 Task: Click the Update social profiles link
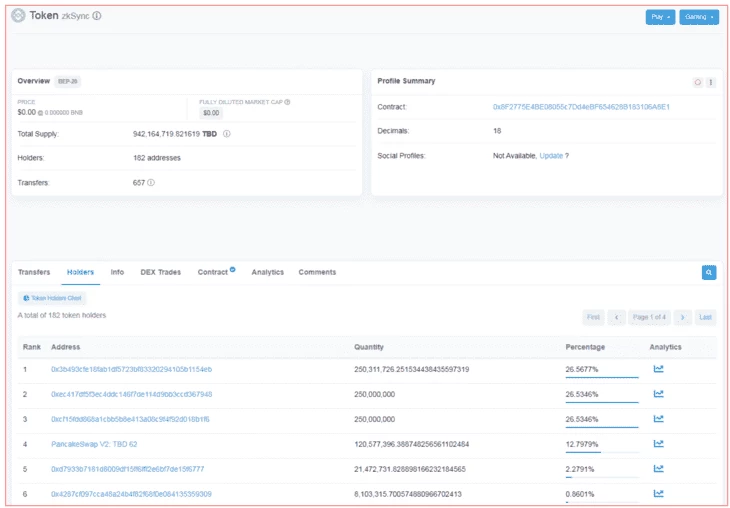point(551,156)
